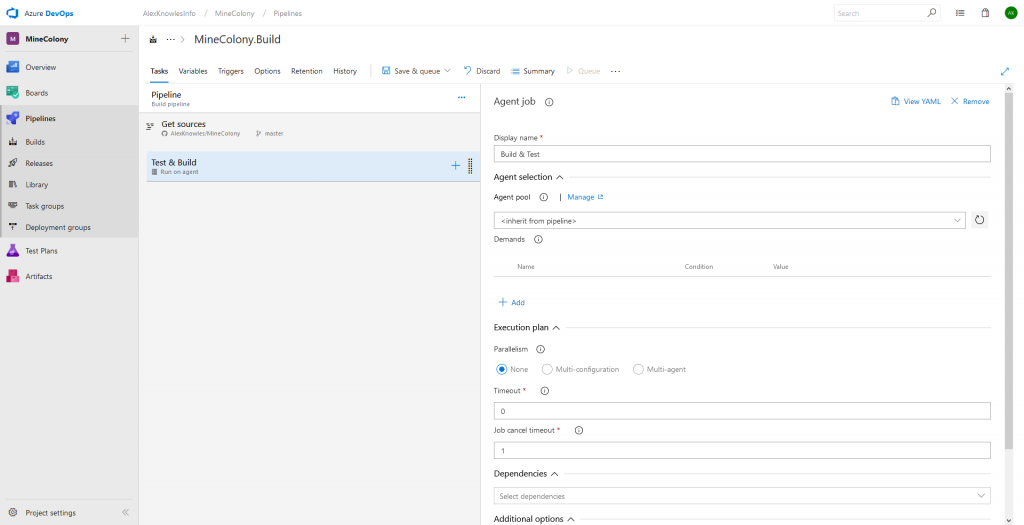Open the shopping bag marketplace icon

tap(985, 13)
